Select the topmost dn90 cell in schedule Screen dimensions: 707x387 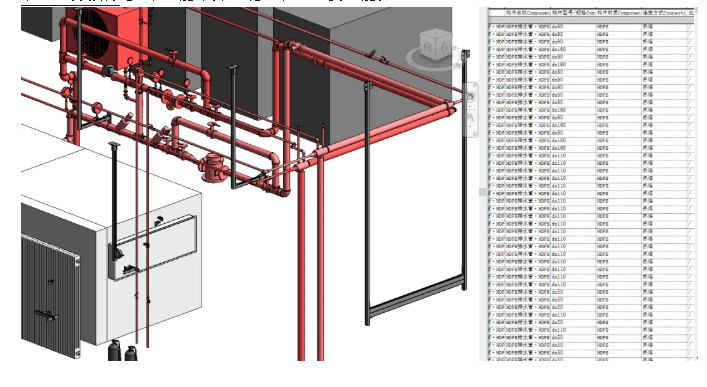(573, 27)
